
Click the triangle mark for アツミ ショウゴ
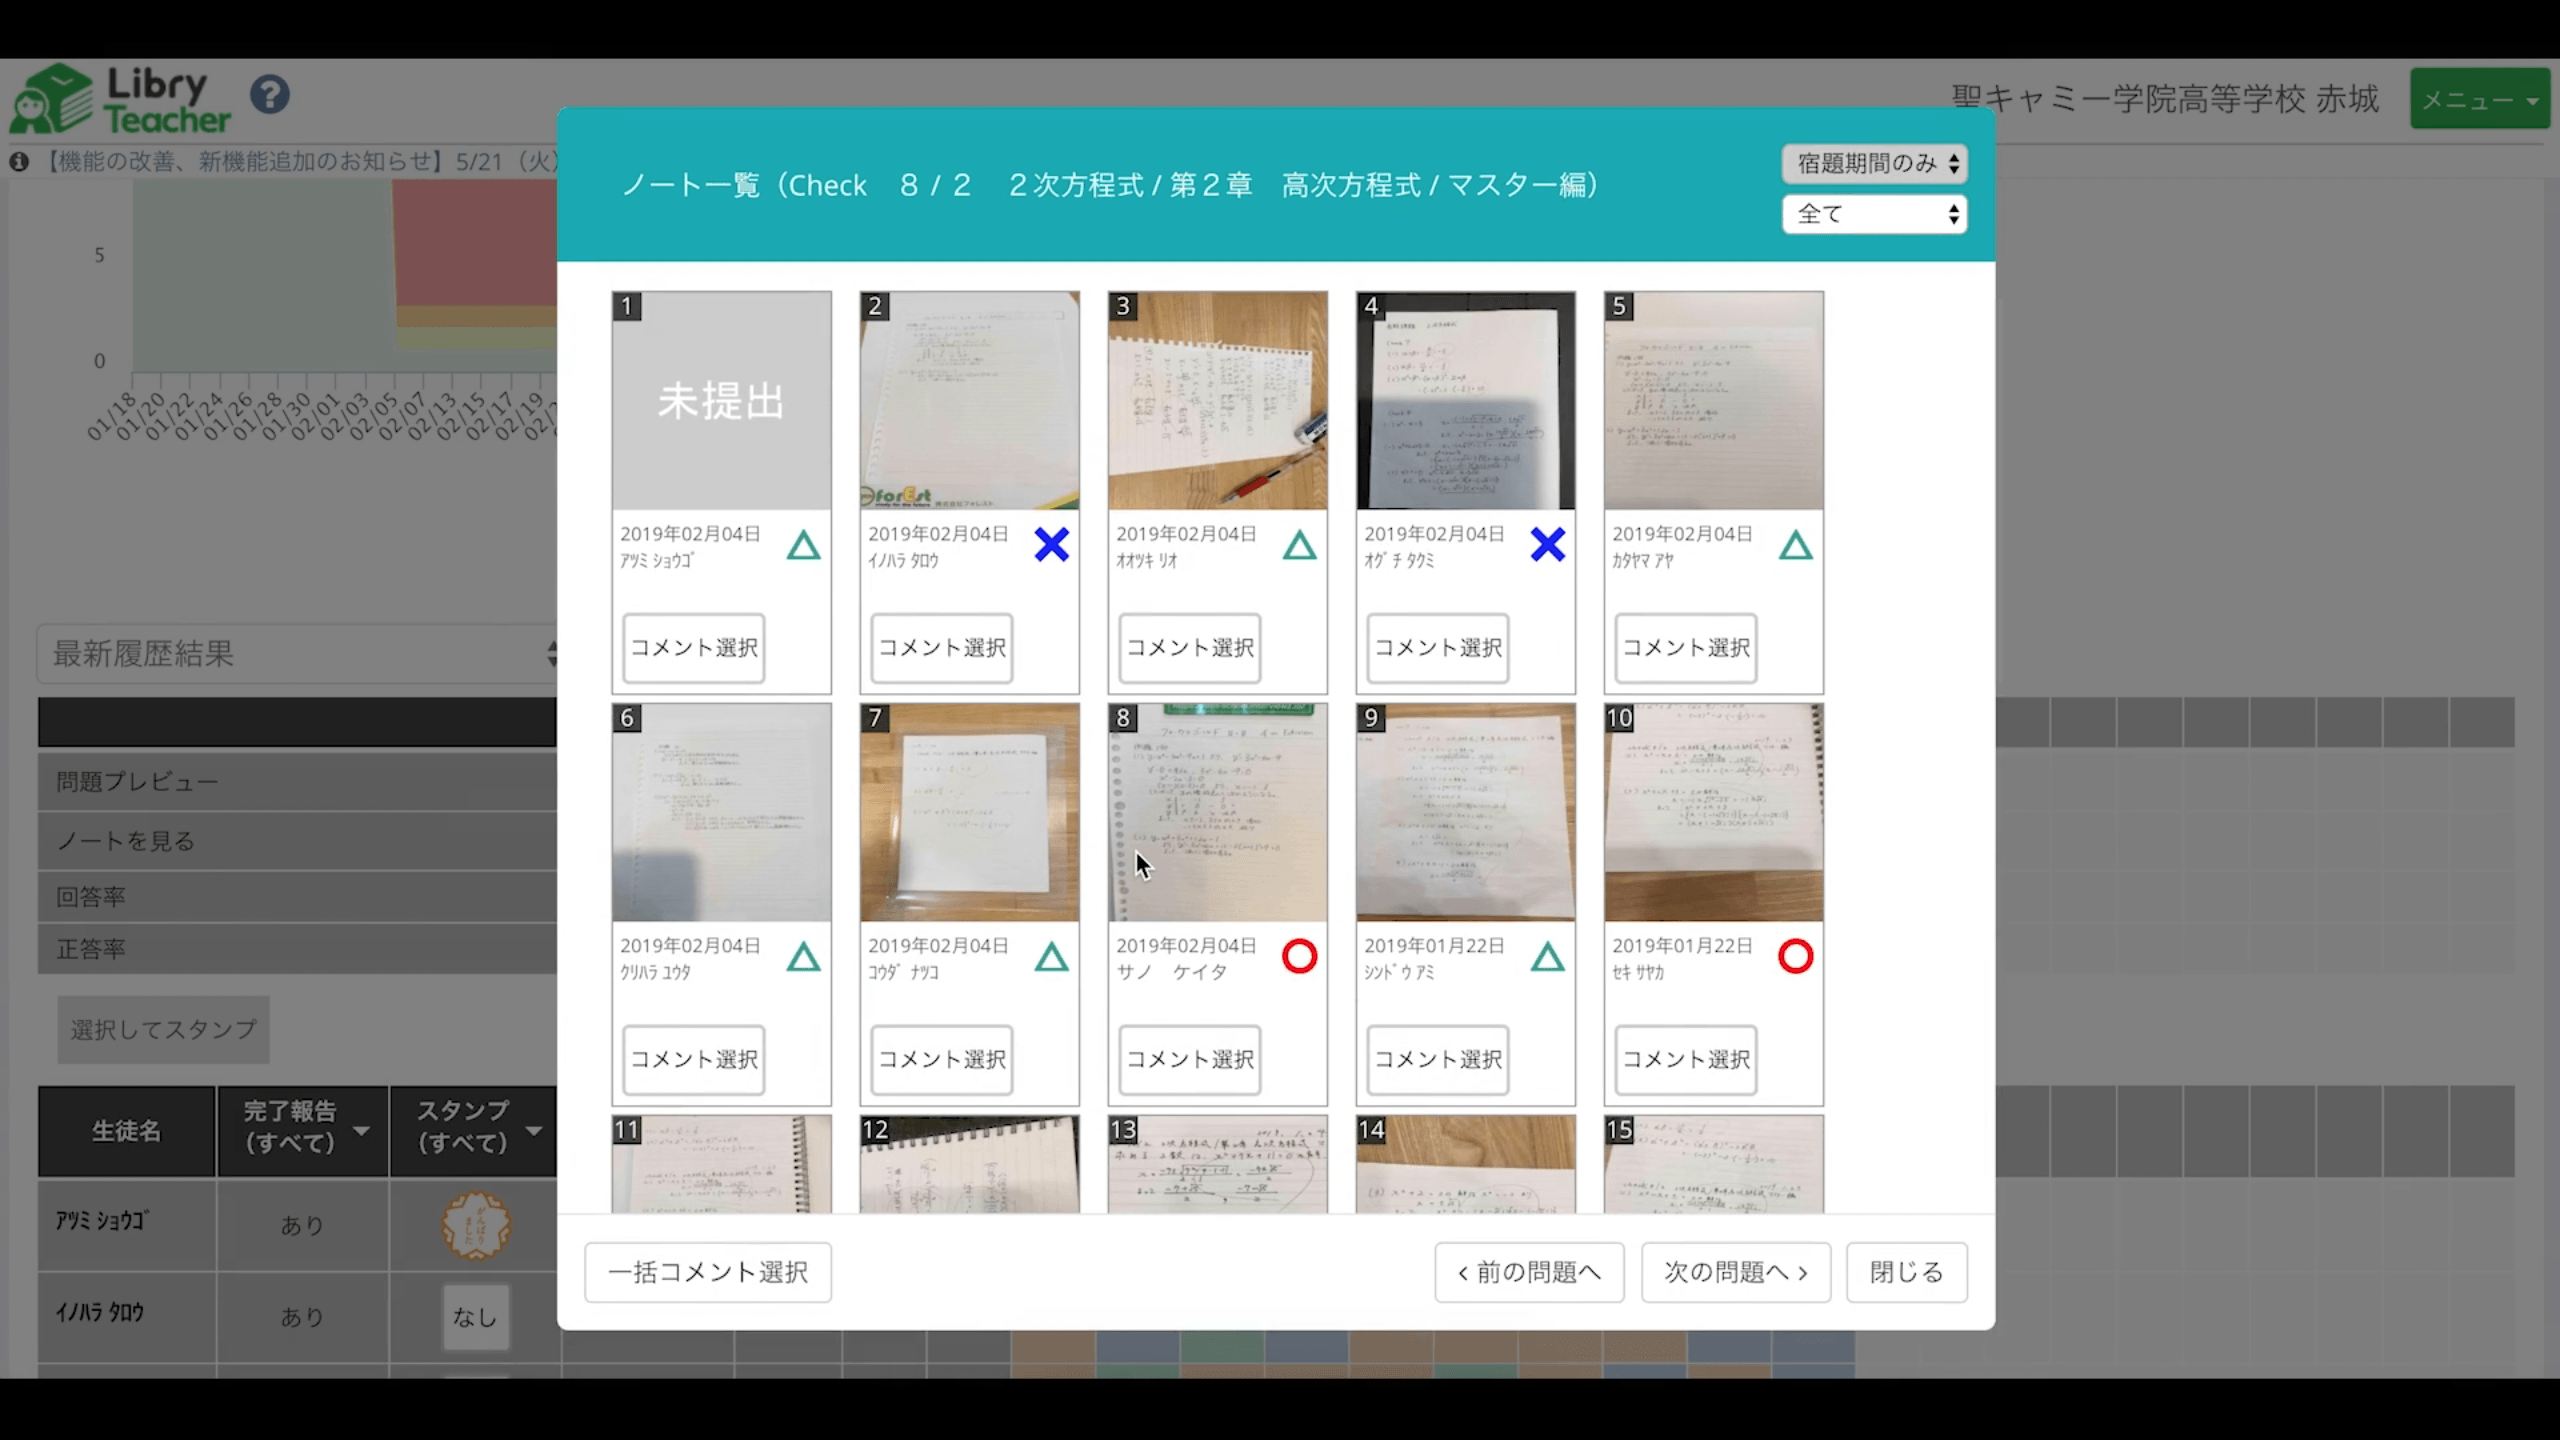coord(803,546)
